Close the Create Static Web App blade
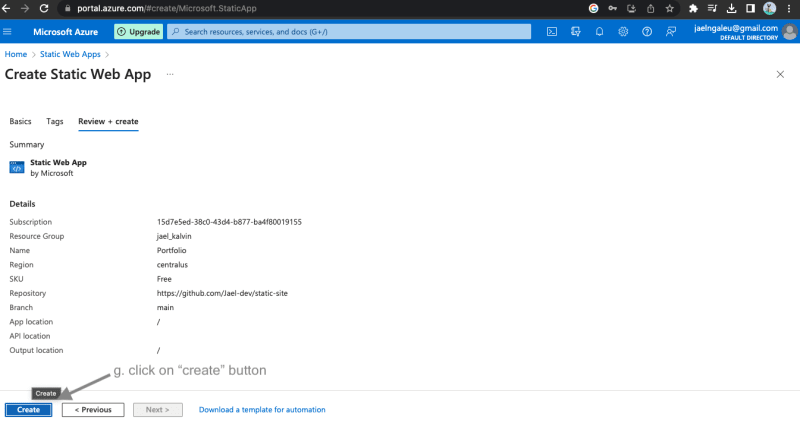The width and height of the screenshot is (800, 423). pyautogui.click(x=780, y=74)
